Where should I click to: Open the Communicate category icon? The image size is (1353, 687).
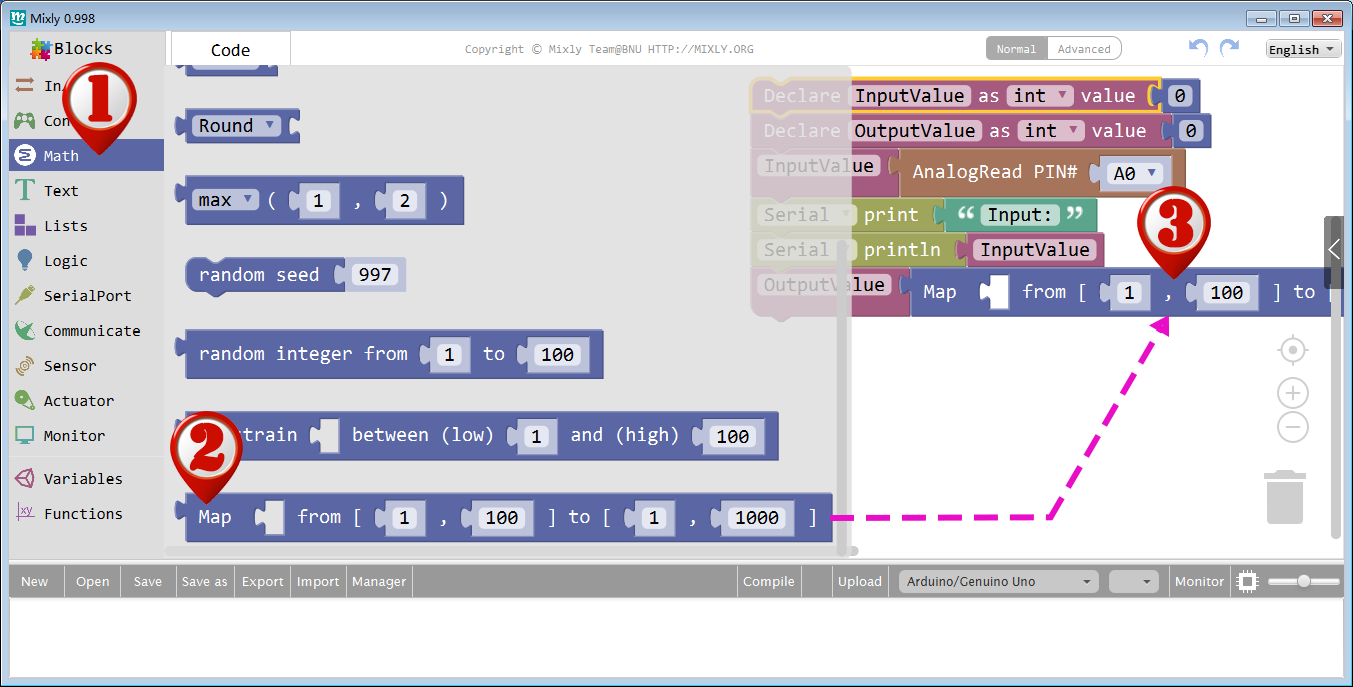26,331
